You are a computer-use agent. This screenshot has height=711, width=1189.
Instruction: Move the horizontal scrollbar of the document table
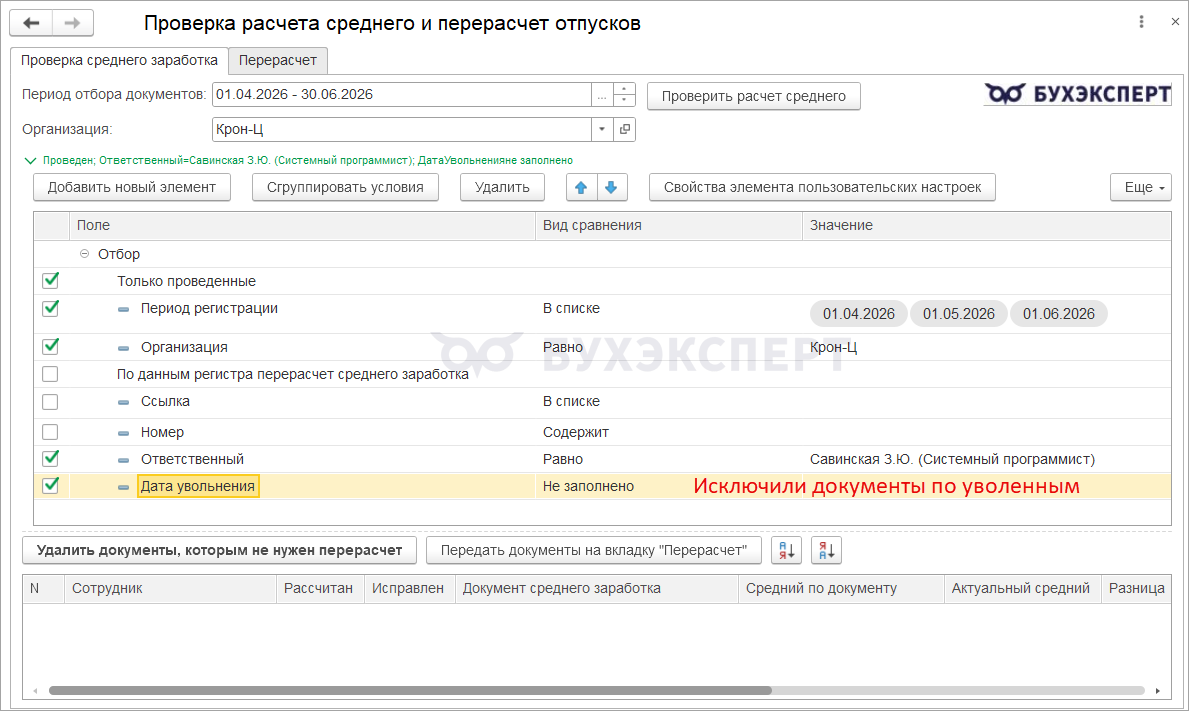coord(410,691)
